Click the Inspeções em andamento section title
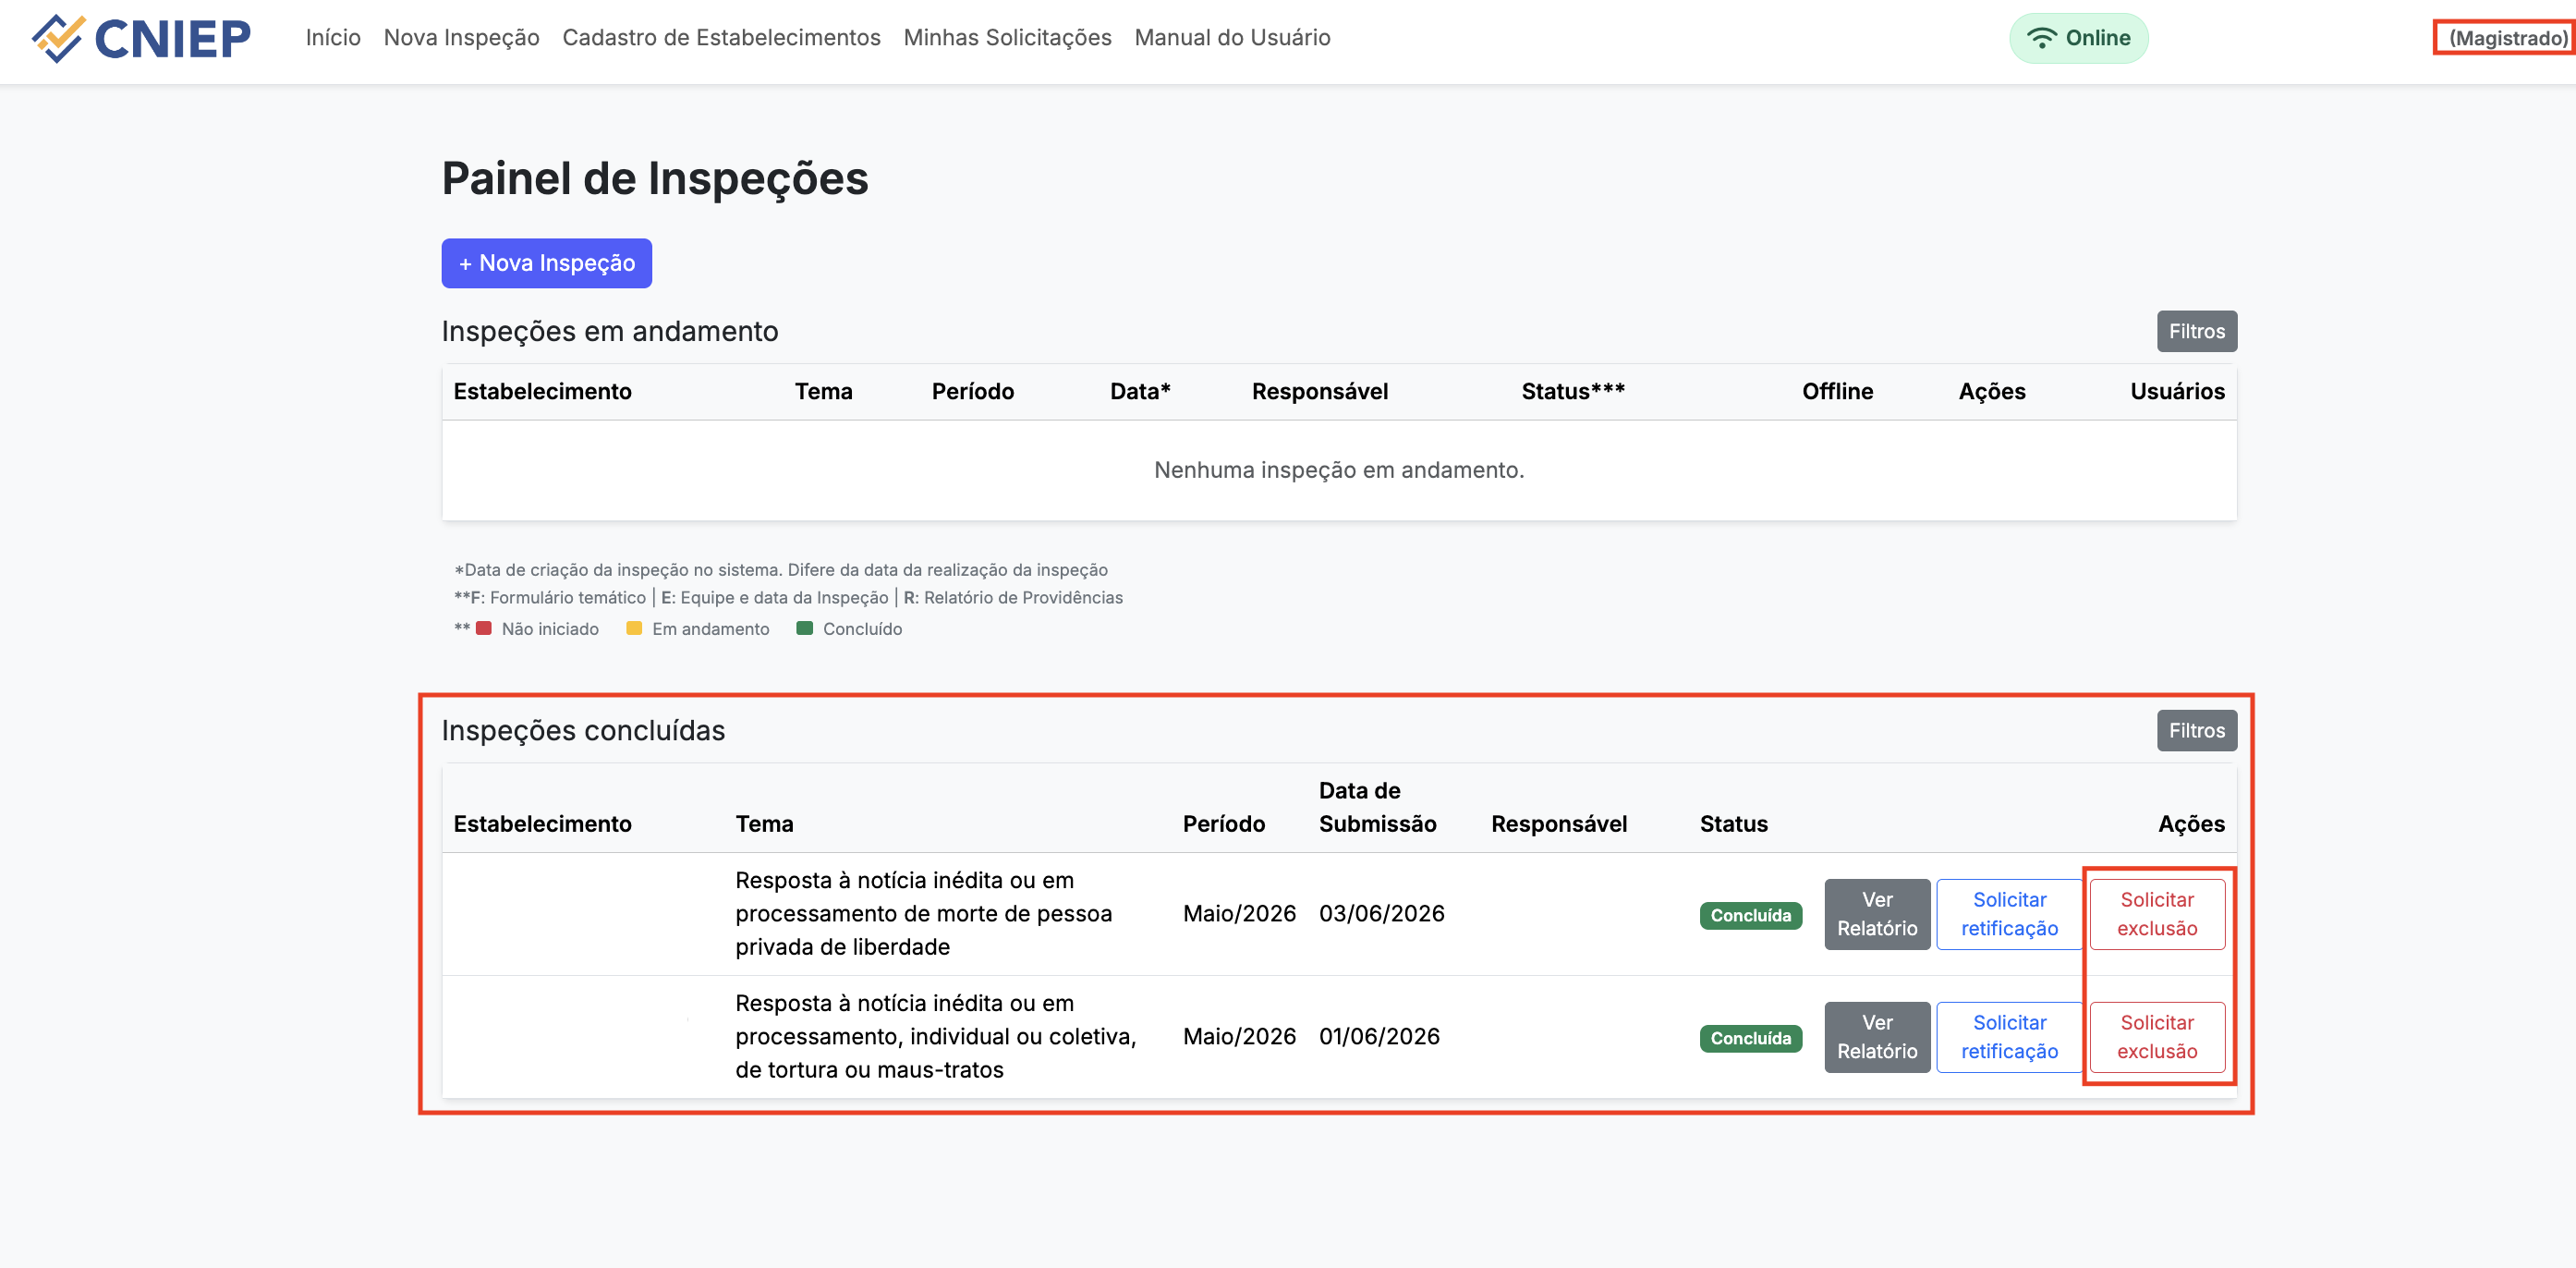 click(x=610, y=331)
